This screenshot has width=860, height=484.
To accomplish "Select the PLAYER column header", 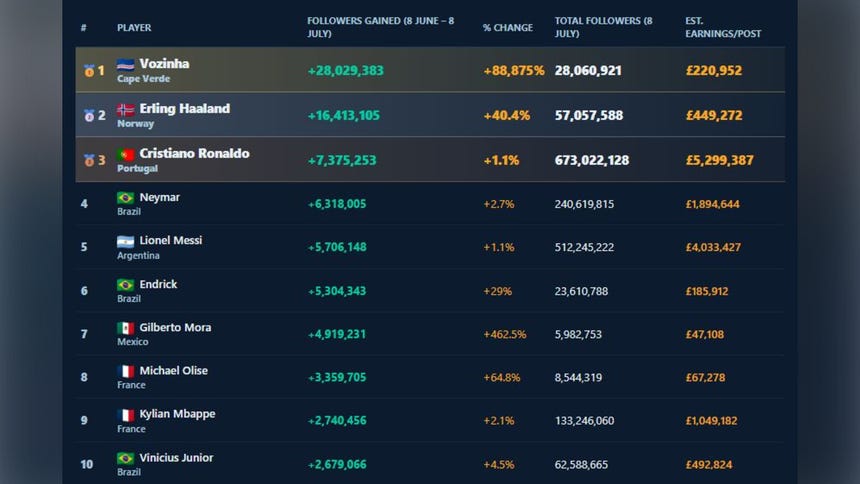I will click(134, 27).
